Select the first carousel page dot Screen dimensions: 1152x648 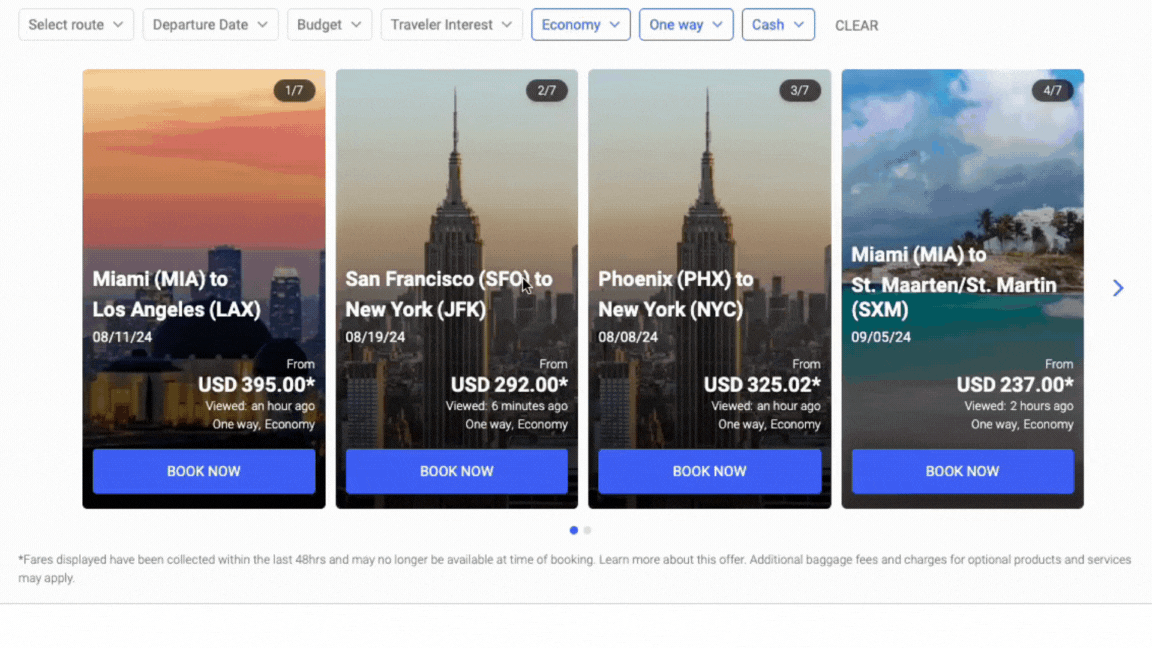click(x=574, y=530)
